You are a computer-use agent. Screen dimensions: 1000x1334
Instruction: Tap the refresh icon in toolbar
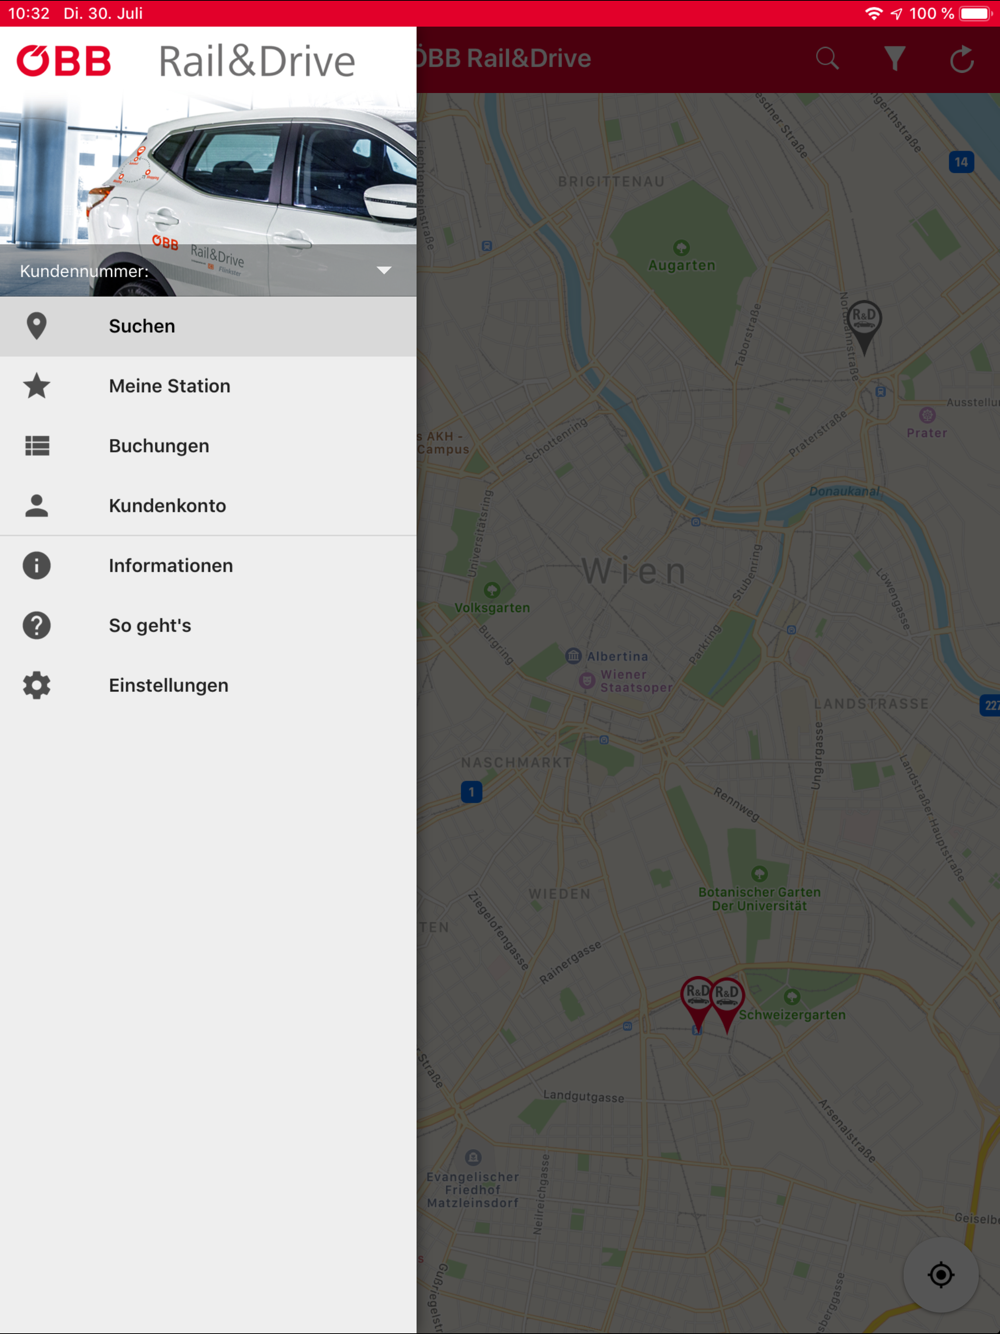pos(962,60)
